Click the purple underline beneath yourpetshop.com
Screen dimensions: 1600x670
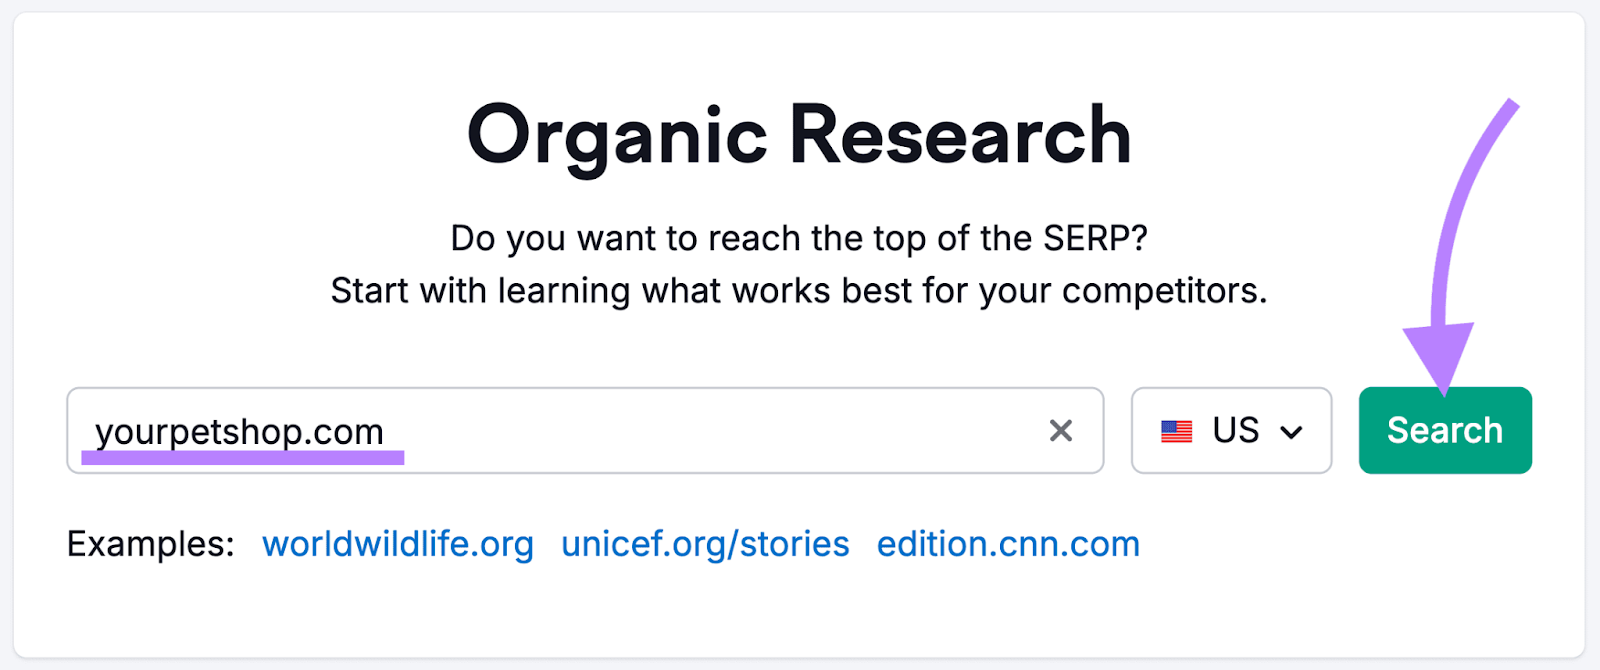tap(243, 456)
